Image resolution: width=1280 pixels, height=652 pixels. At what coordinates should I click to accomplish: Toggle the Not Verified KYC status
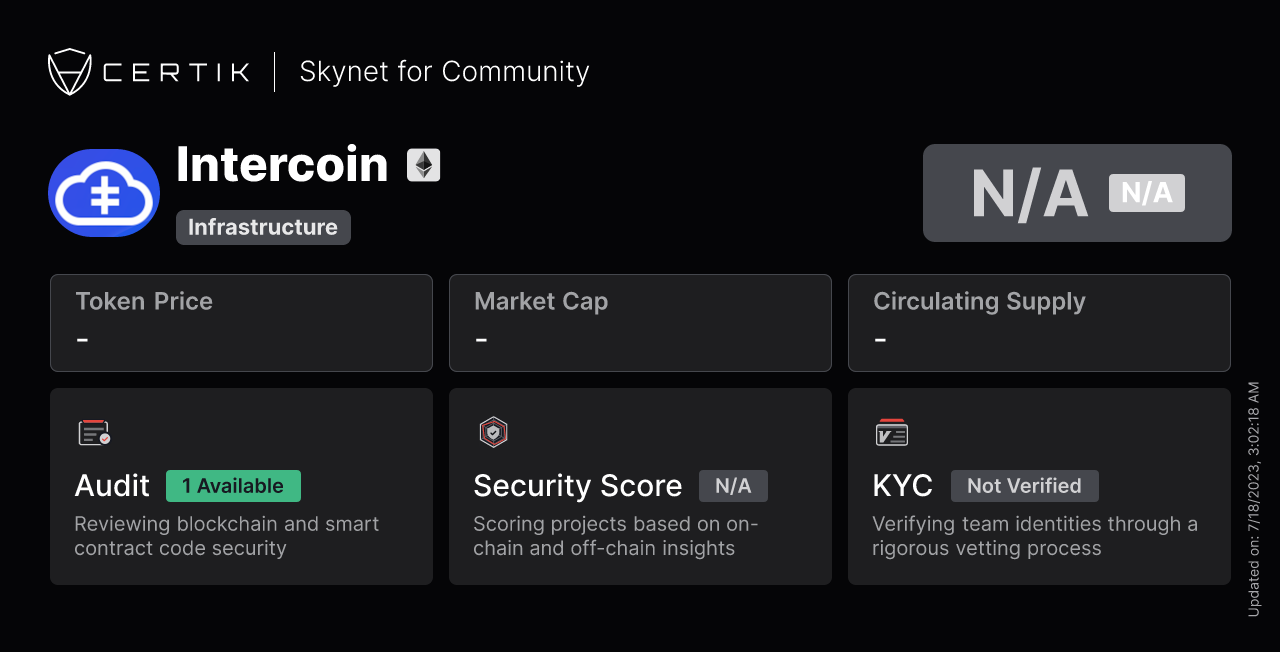pos(1025,486)
